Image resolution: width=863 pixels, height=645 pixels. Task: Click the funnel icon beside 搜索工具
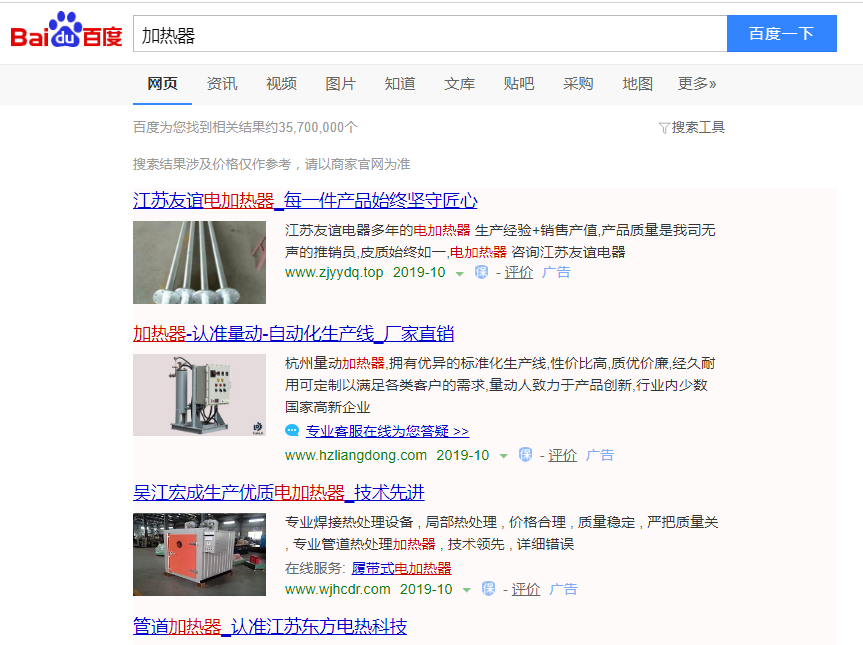pyautogui.click(x=664, y=128)
